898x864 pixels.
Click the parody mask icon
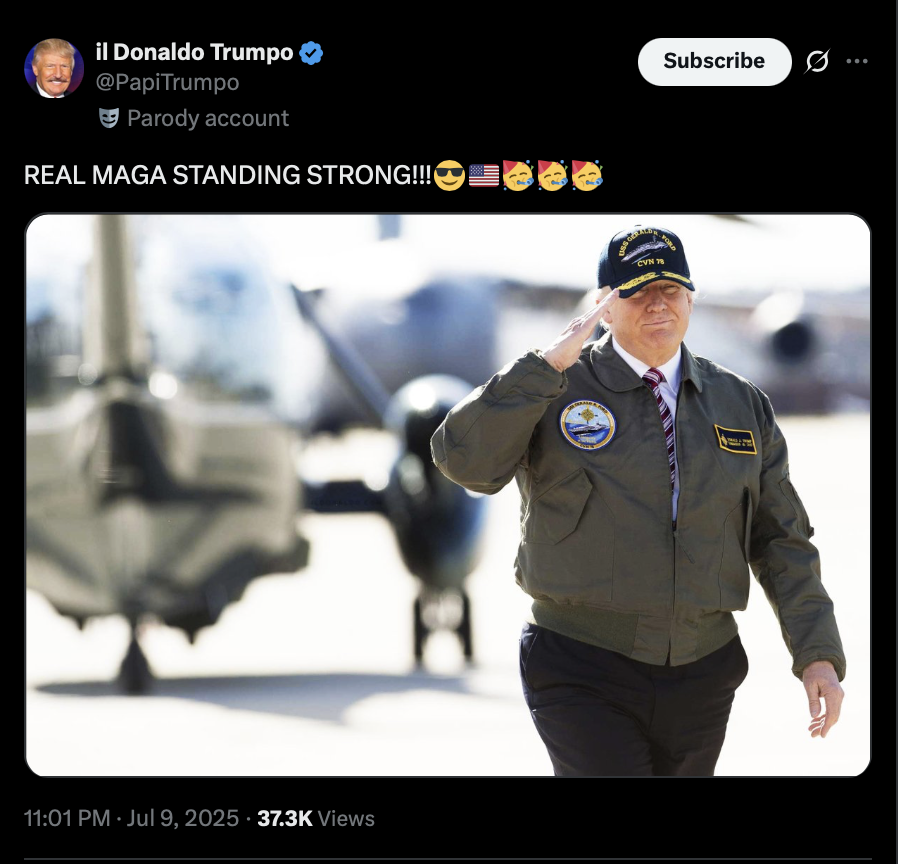[x=109, y=118]
